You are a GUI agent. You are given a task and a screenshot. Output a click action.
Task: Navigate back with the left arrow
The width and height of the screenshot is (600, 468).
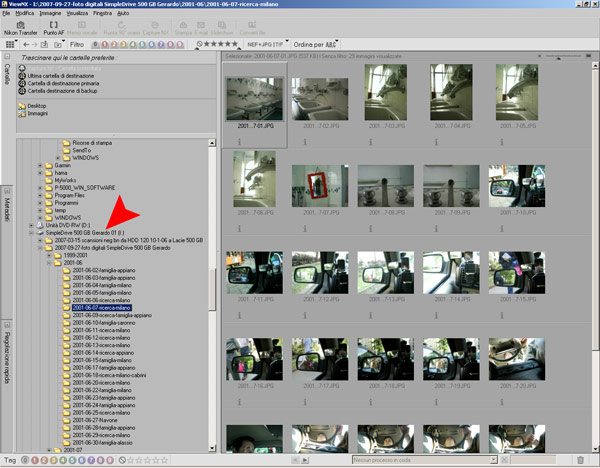coord(27,45)
